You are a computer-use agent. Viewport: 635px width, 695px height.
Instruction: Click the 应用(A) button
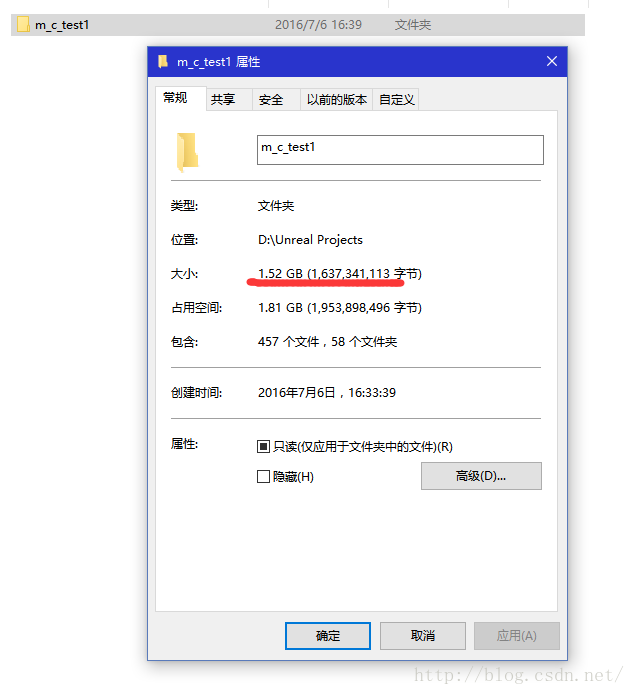point(517,636)
